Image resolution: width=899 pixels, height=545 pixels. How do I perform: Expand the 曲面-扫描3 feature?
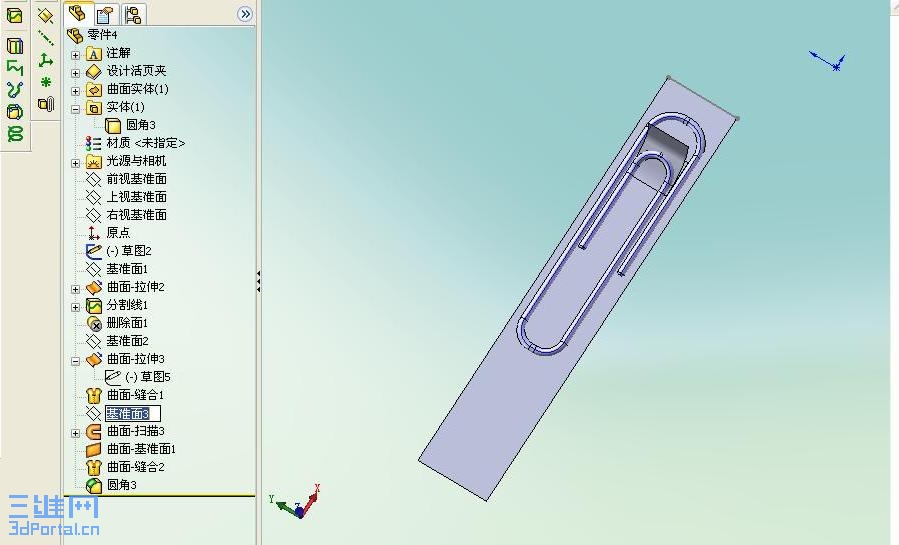pos(75,433)
